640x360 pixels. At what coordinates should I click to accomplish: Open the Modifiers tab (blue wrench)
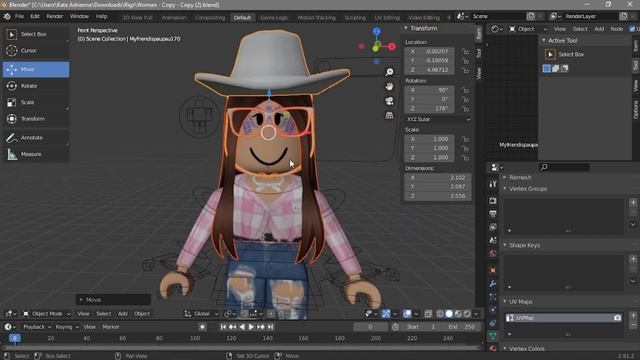[x=493, y=283]
